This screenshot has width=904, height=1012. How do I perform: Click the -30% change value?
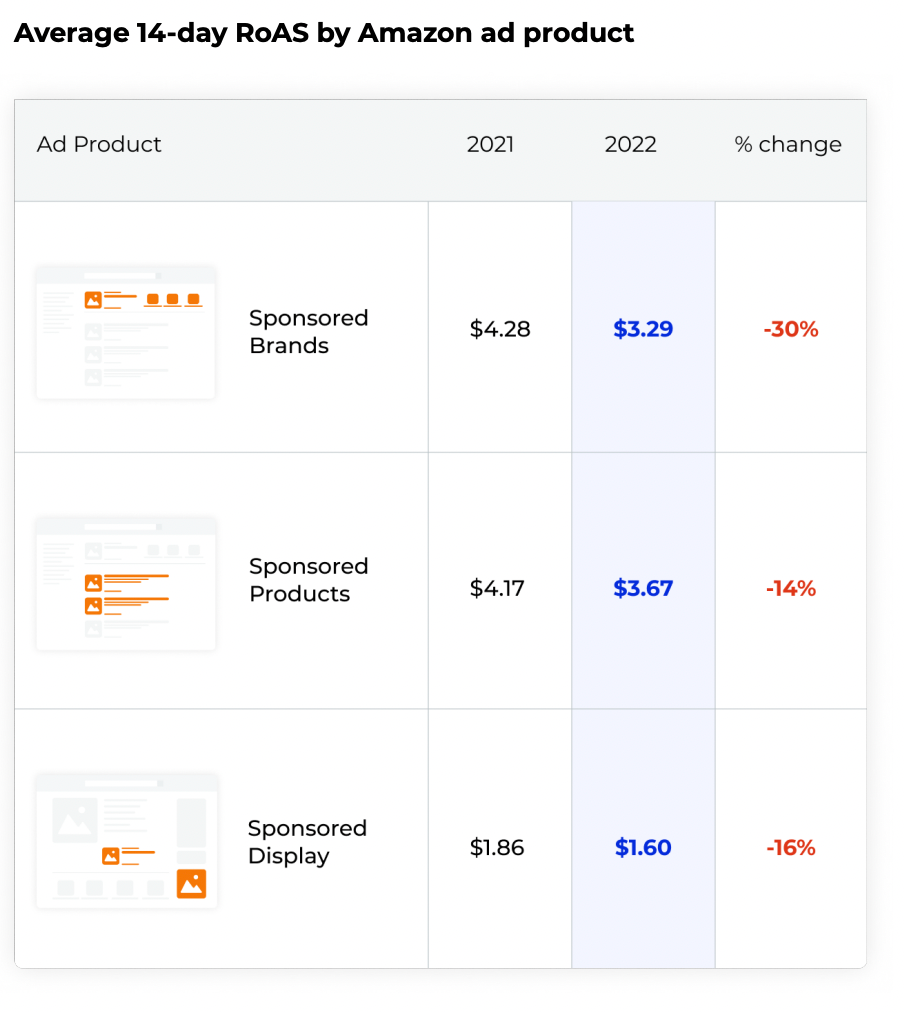tap(791, 329)
